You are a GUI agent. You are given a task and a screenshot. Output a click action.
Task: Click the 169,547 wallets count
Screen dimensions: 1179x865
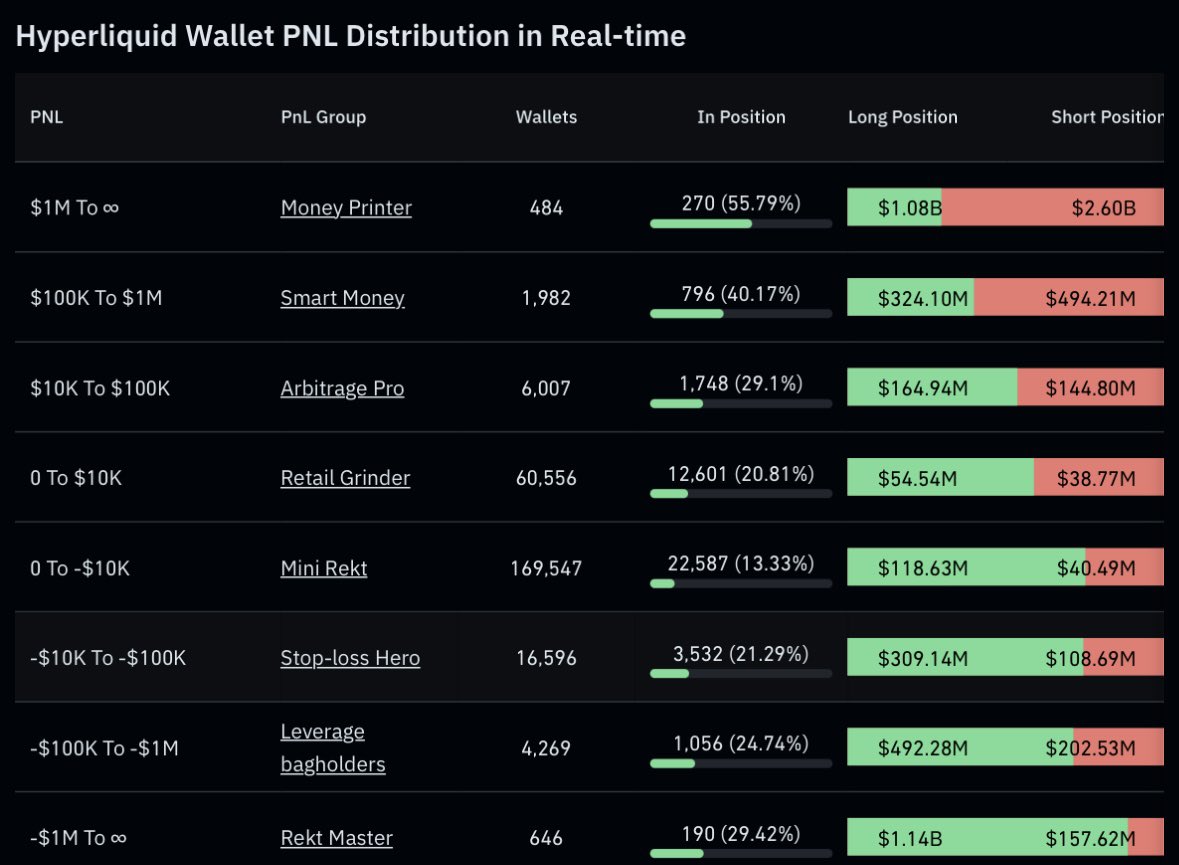(547, 568)
